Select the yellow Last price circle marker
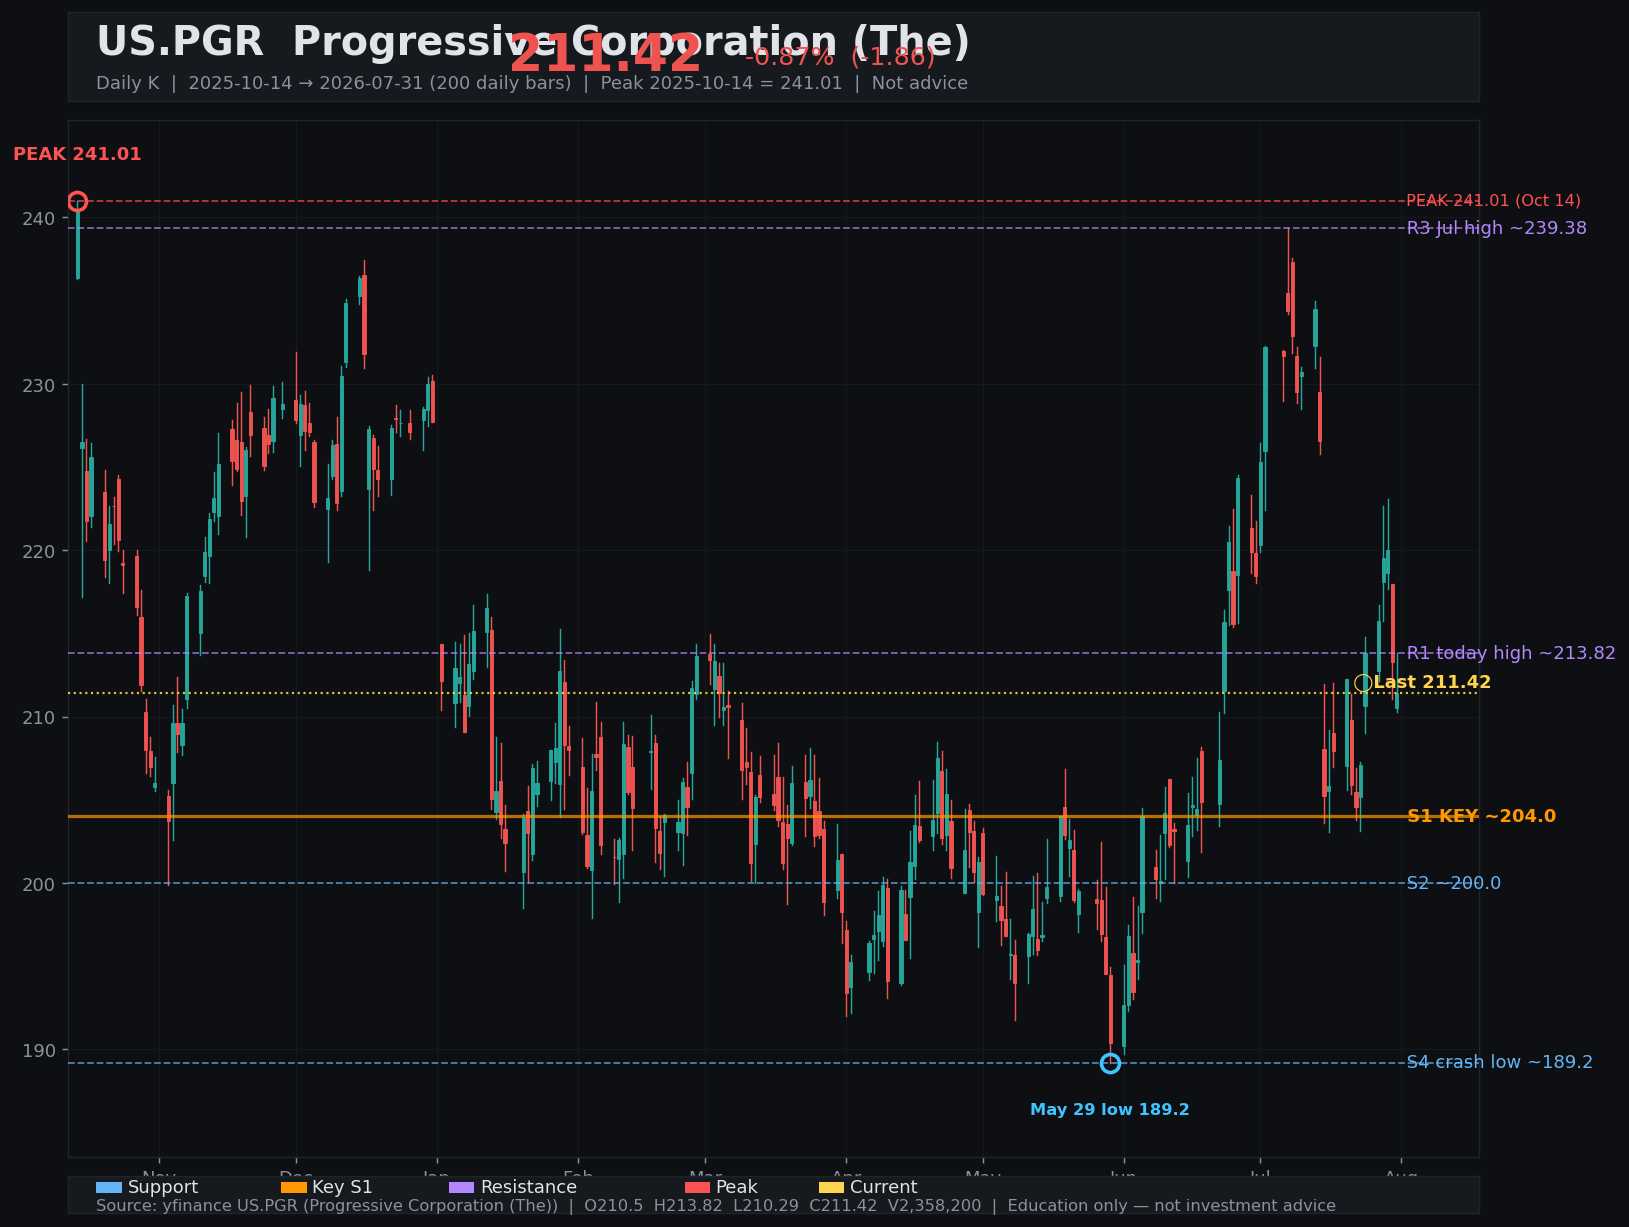Viewport: 1629px width, 1227px height. [1363, 683]
